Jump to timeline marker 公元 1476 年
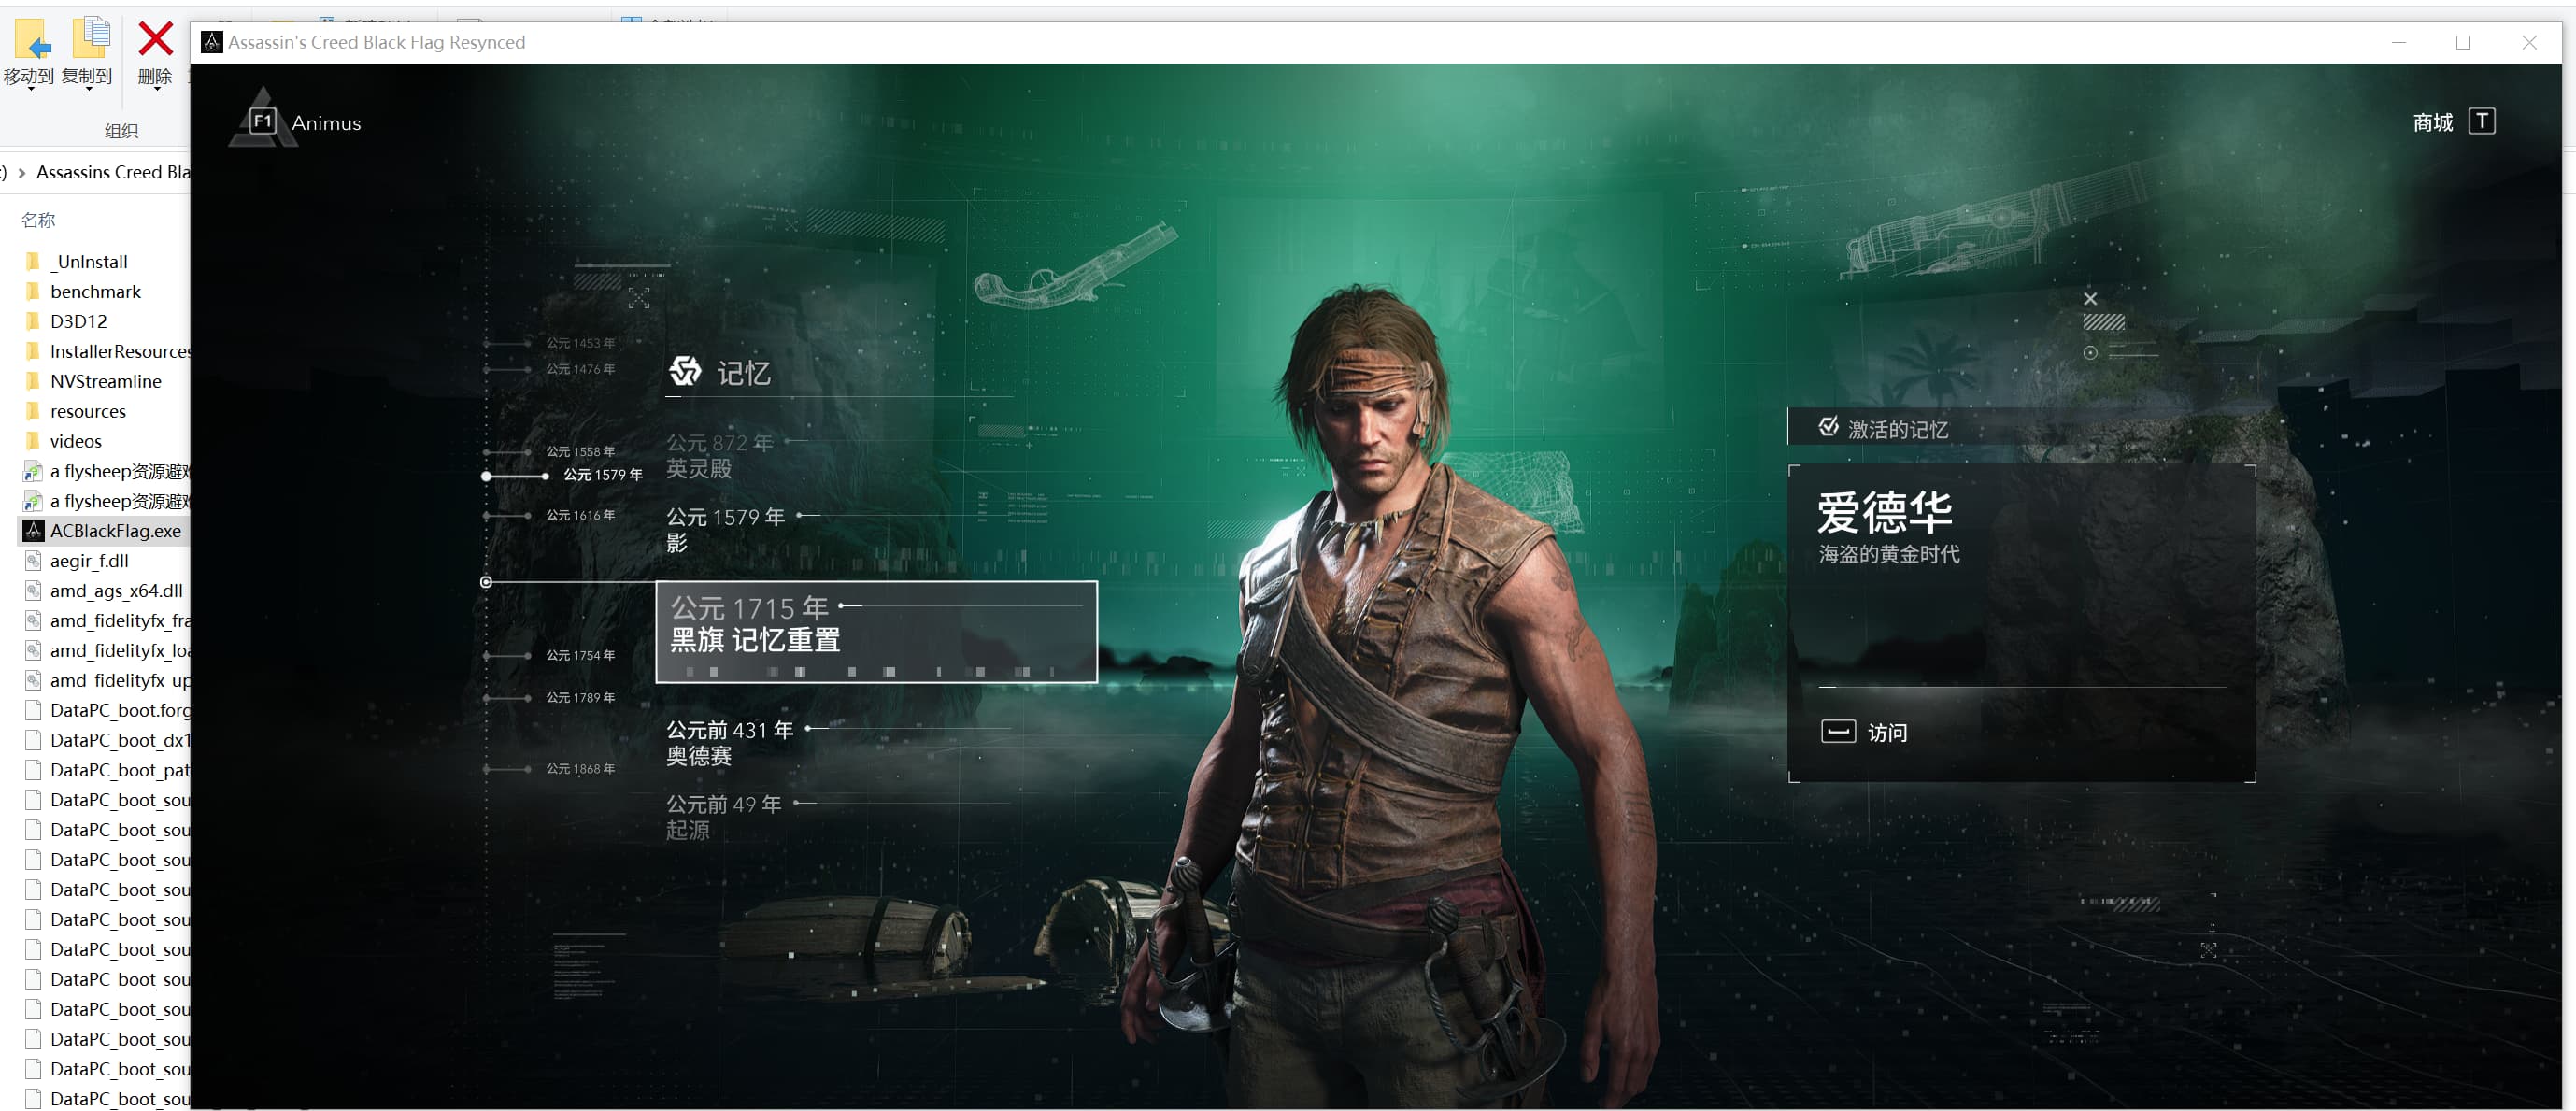The image size is (2576, 1111). tap(580, 369)
